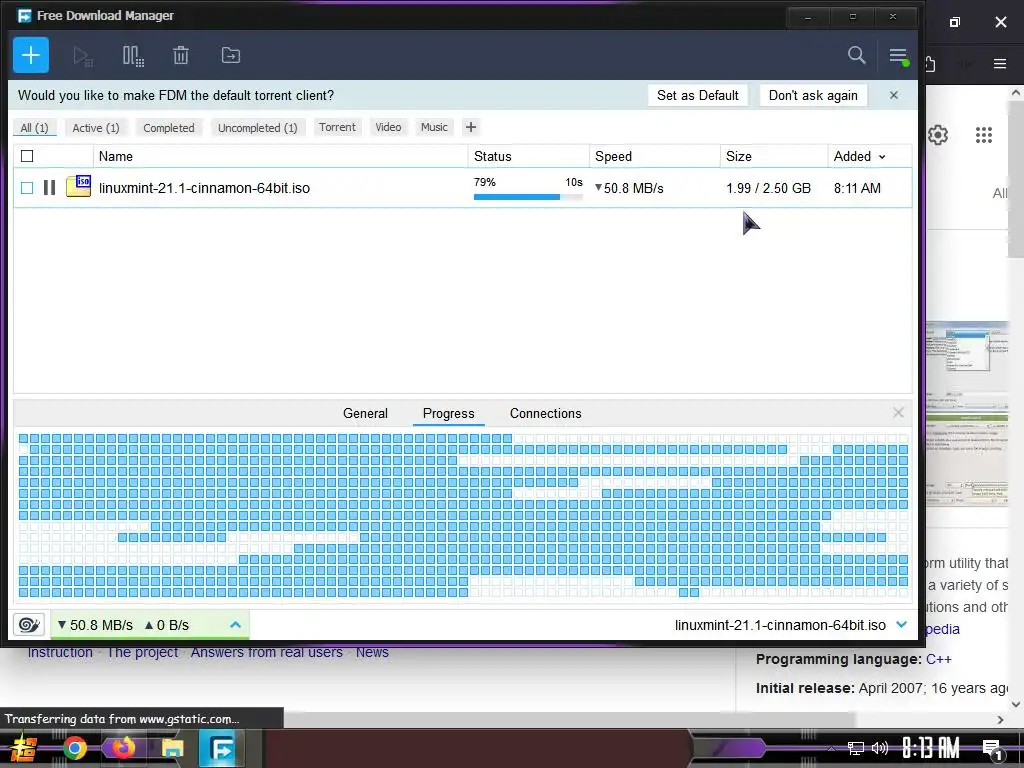
Task: Click the 79% download progress bar
Action: [528, 197]
